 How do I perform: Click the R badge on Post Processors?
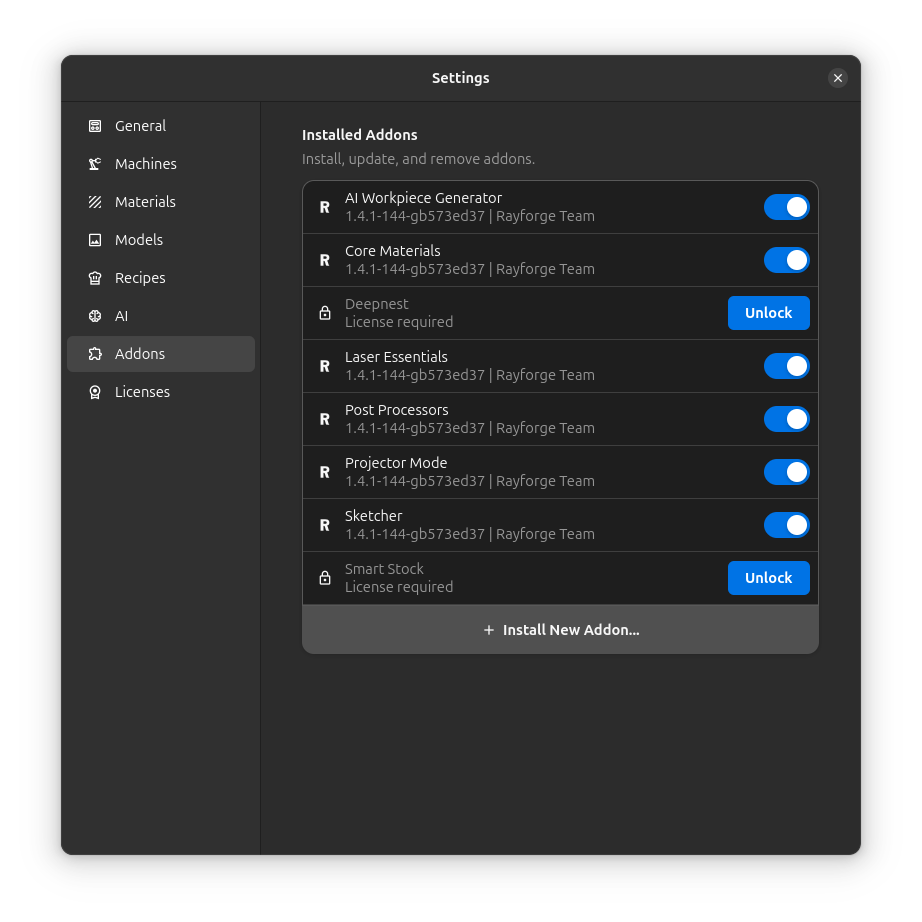pyautogui.click(x=324, y=418)
